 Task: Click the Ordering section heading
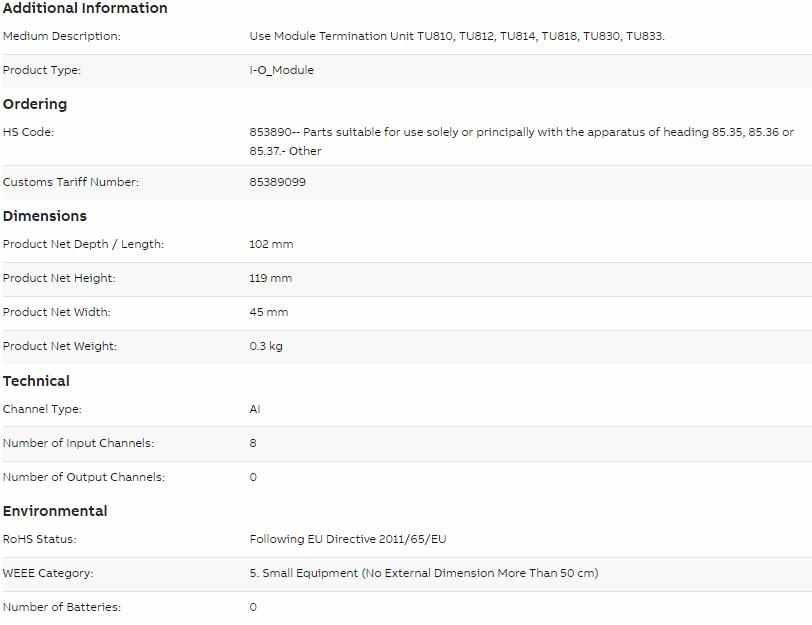pyautogui.click(x=35, y=104)
